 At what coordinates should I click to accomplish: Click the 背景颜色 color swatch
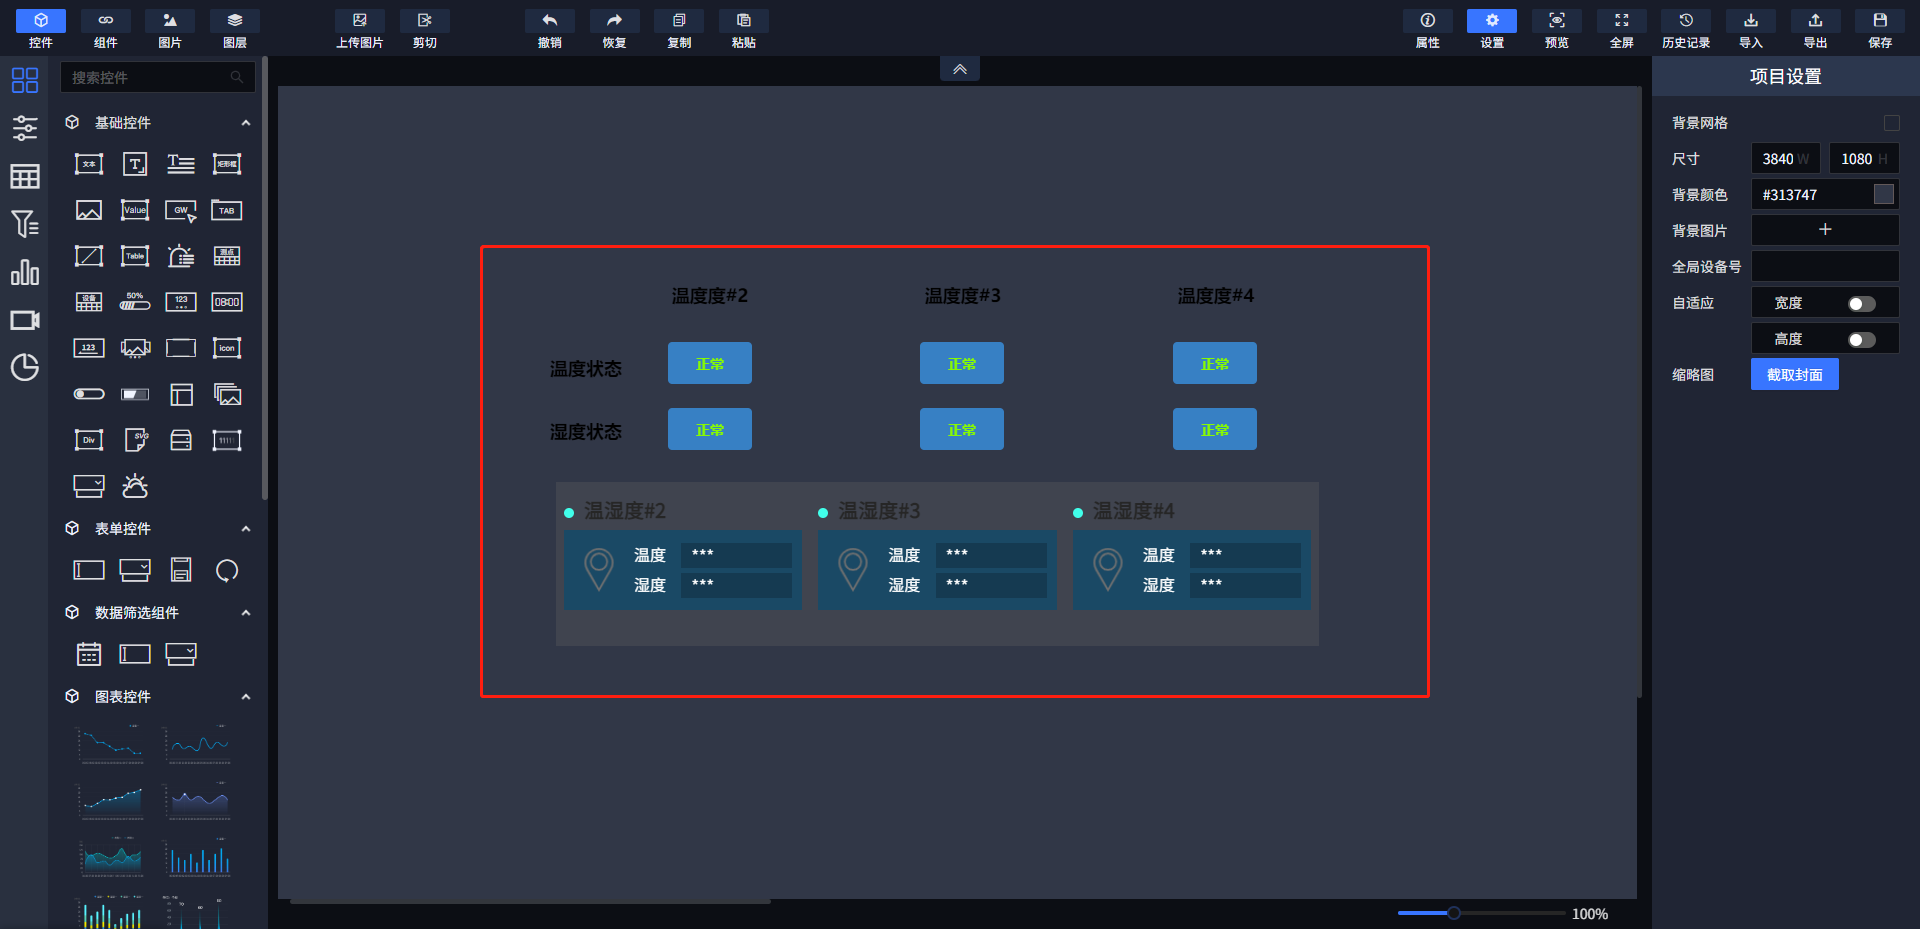[1883, 195]
